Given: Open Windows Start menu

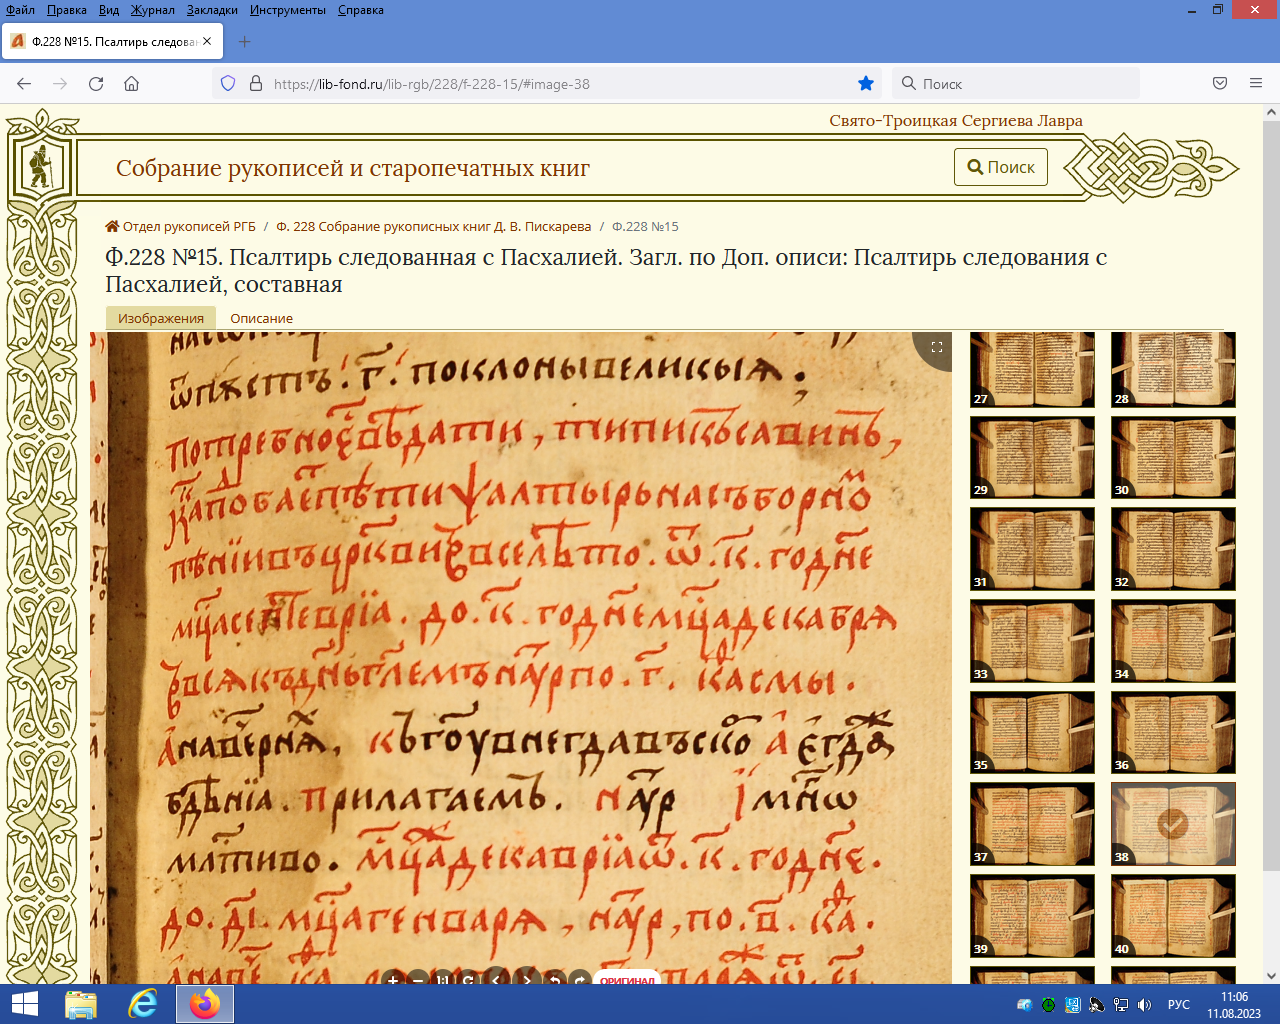Looking at the screenshot, I should coord(24,1004).
